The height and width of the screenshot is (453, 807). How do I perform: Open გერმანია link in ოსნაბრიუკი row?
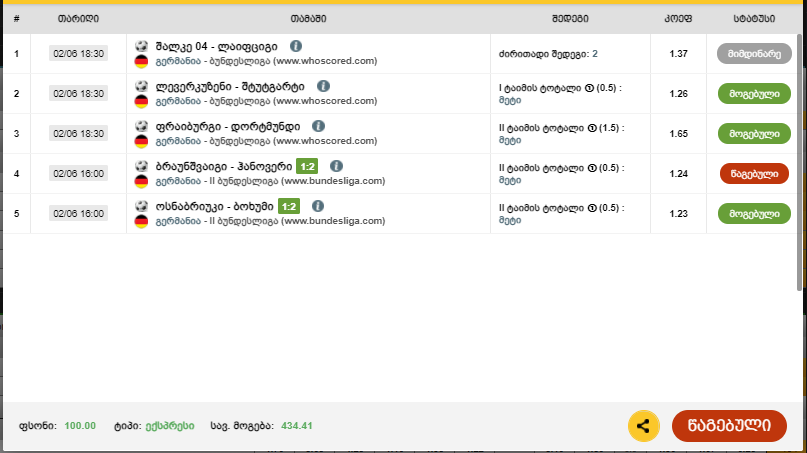178,221
